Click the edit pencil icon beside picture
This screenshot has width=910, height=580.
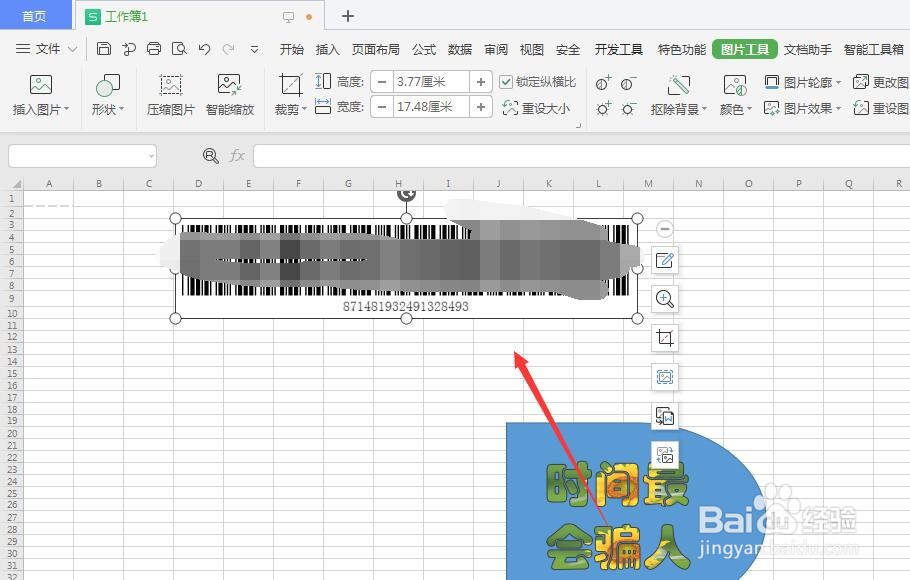coord(665,260)
